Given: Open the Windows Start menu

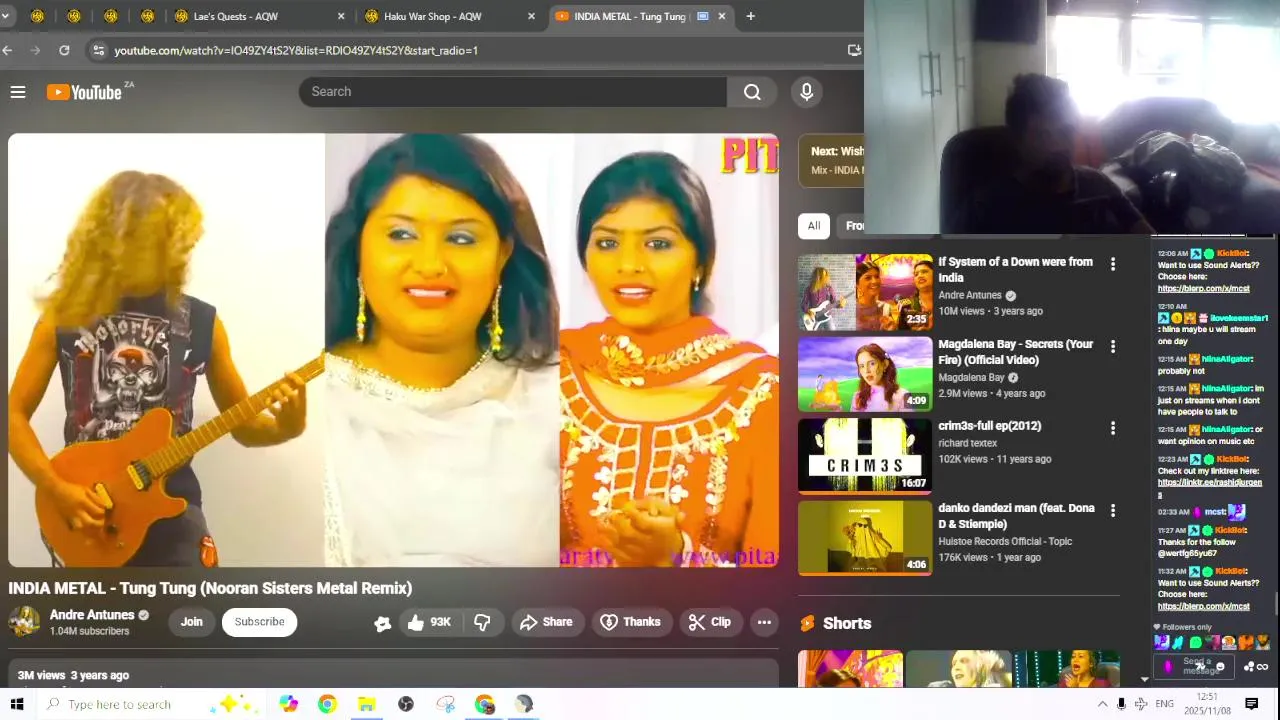Looking at the screenshot, I should pyautogui.click(x=17, y=704).
